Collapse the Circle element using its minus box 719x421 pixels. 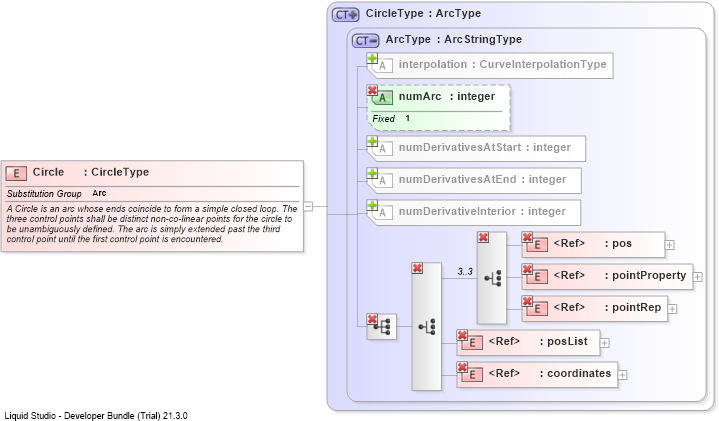tap(309, 206)
